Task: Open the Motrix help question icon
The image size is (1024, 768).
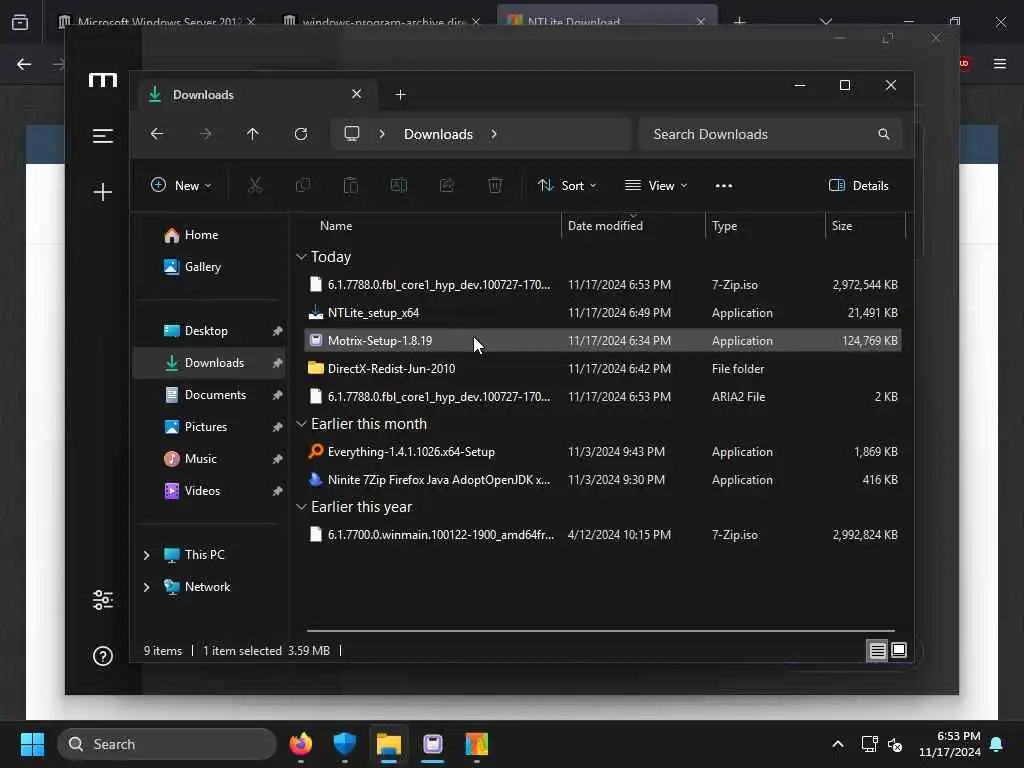Action: point(103,656)
